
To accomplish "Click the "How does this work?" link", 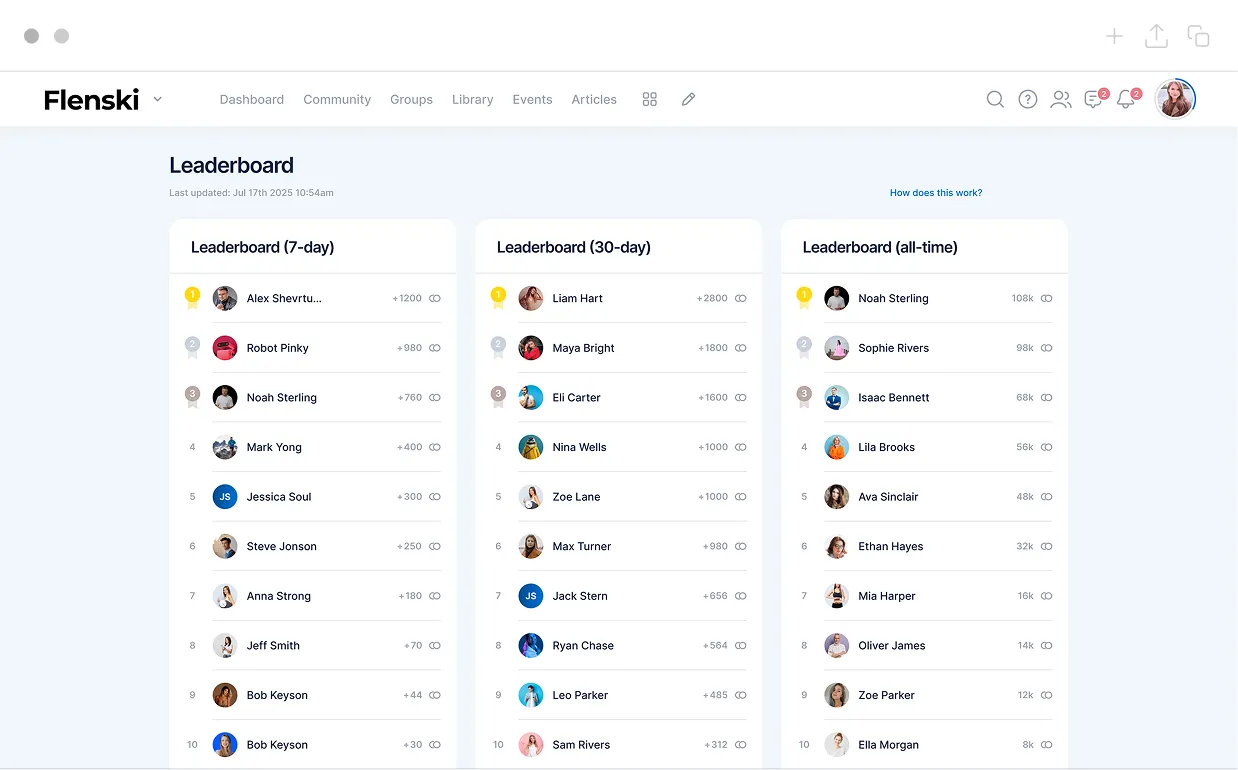I will (x=936, y=193).
